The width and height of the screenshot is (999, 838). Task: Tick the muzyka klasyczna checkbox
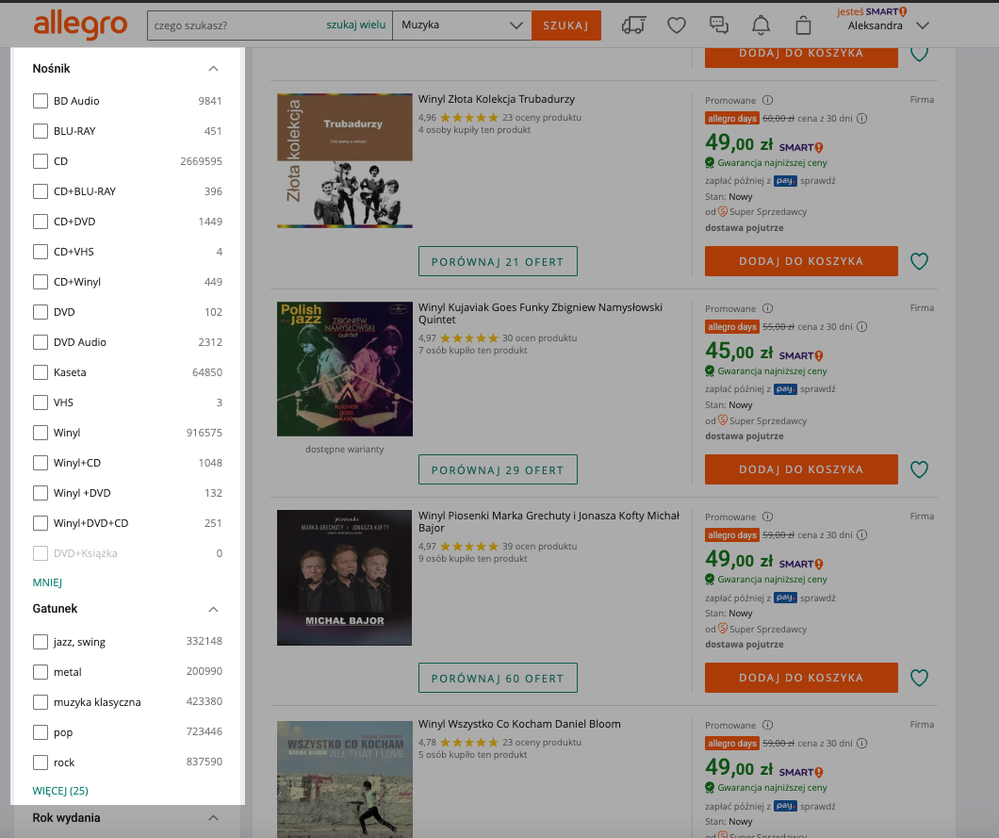coord(40,702)
